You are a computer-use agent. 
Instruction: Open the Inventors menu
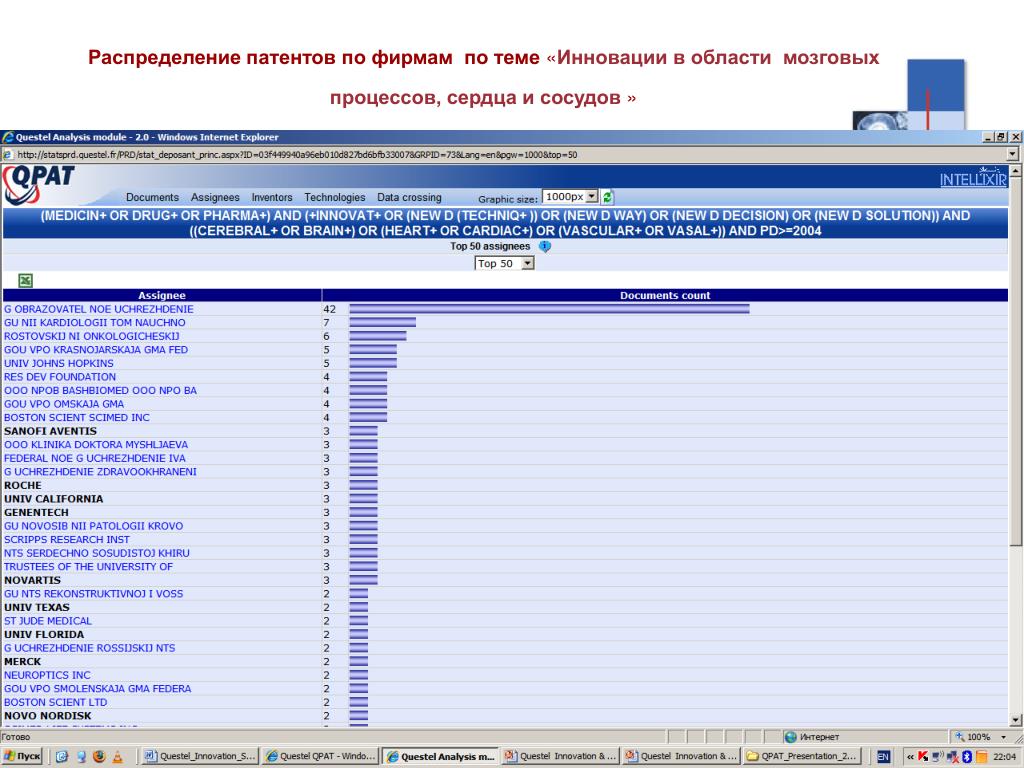coord(272,197)
